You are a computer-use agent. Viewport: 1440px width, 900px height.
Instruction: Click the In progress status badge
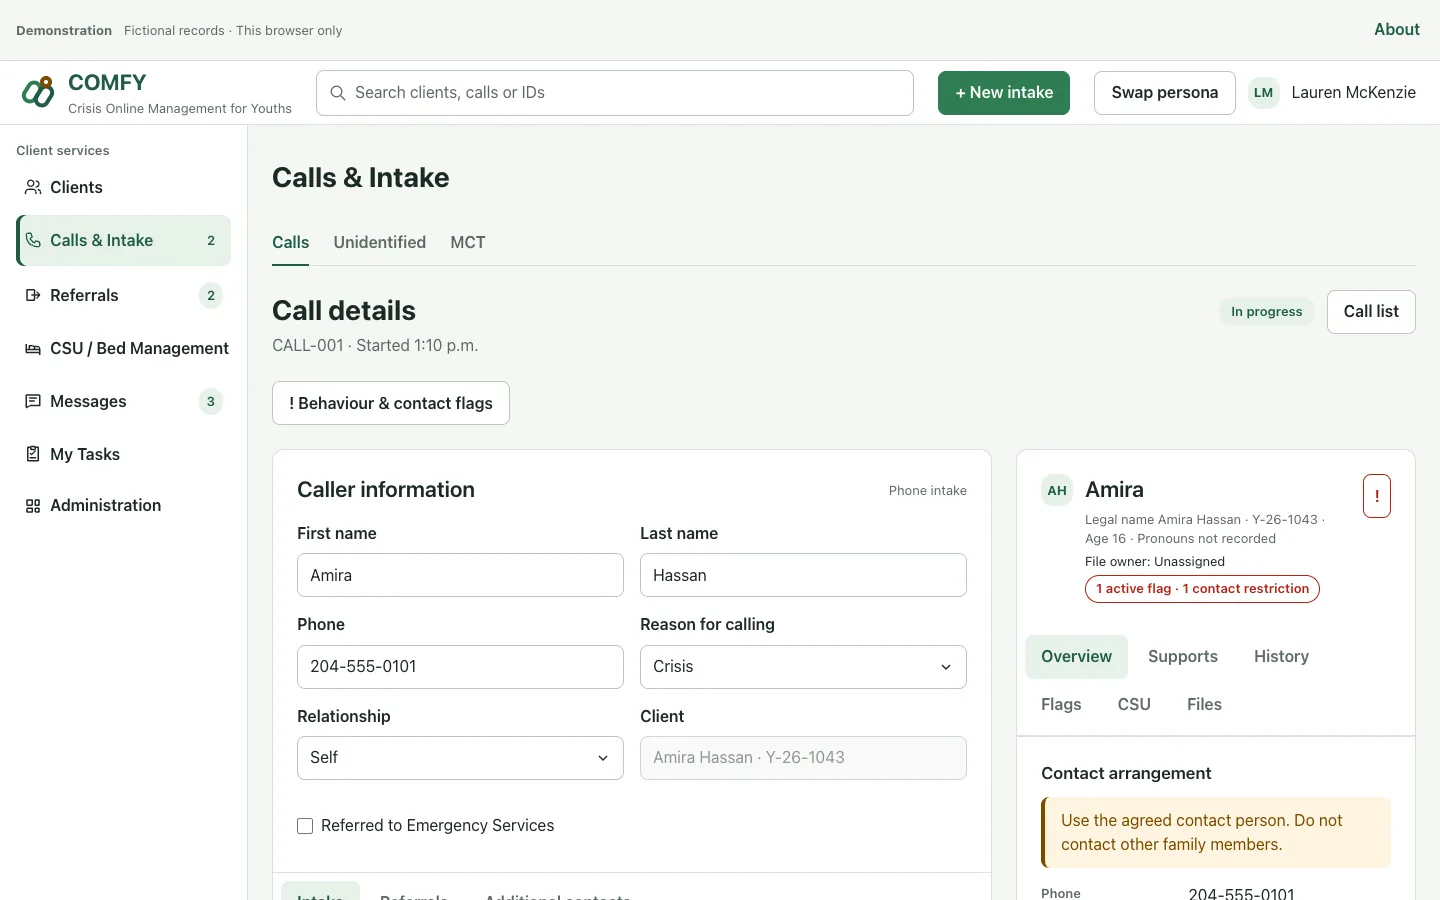(x=1267, y=312)
